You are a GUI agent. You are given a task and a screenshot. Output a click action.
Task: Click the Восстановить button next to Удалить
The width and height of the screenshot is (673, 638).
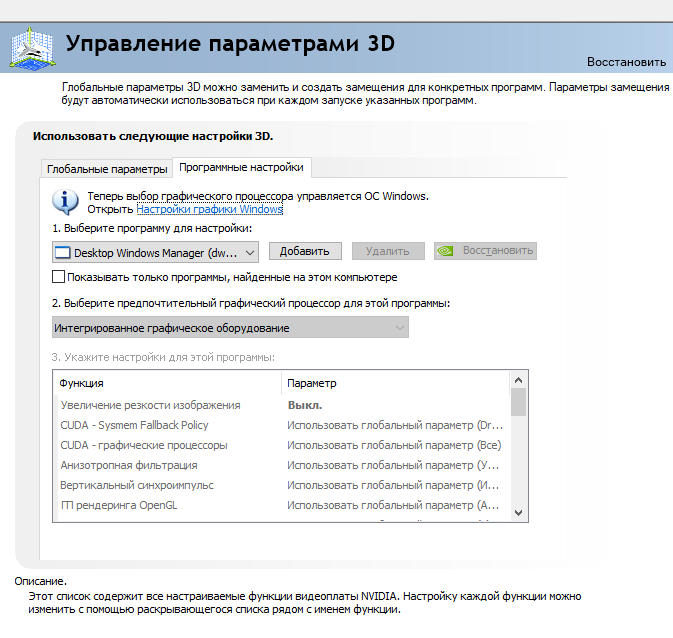pyautogui.click(x=485, y=251)
